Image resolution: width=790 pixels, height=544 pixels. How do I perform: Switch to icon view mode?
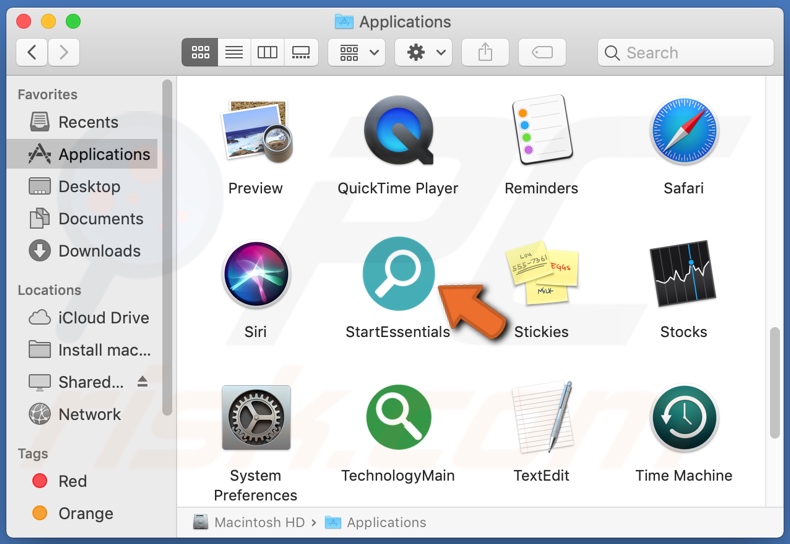[x=200, y=52]
